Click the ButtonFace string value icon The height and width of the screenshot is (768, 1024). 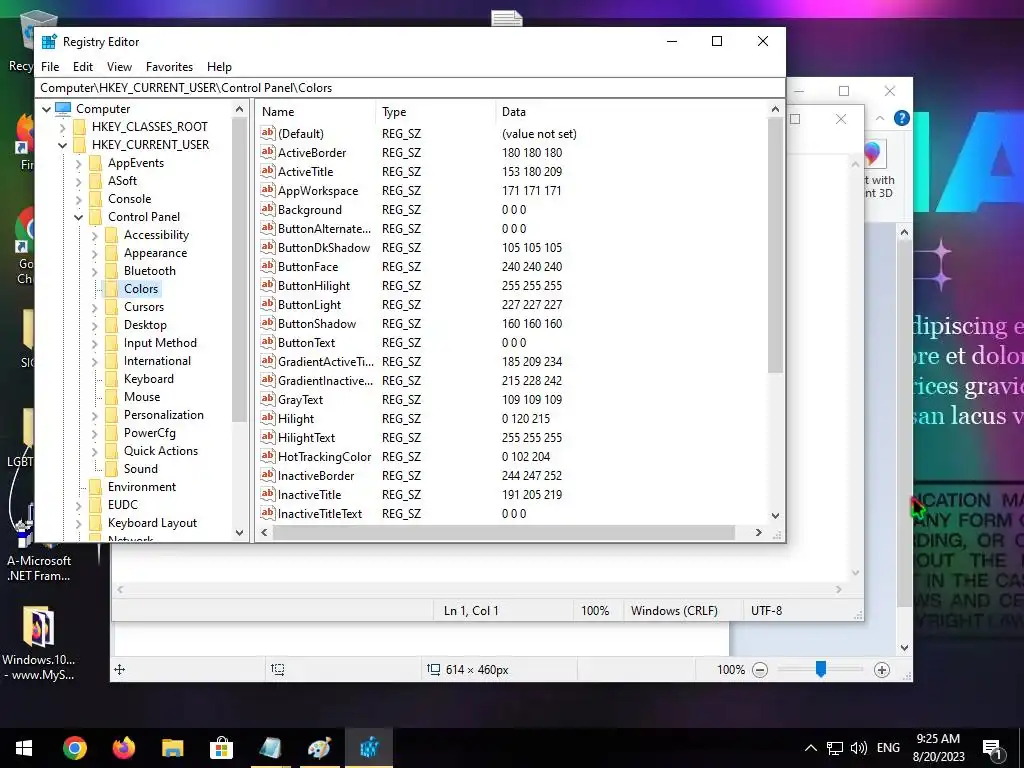click(267, 266)
